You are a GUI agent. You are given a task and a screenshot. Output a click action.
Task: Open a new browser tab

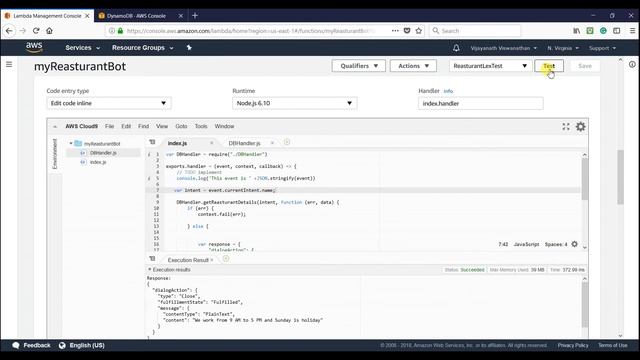[195, 16]
